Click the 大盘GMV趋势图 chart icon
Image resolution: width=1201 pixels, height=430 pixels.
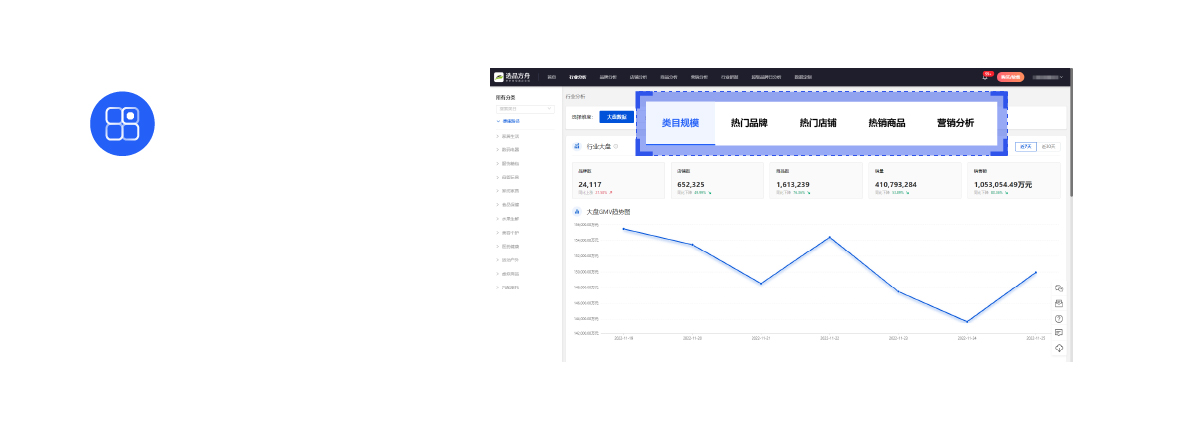tap(577, 212)
